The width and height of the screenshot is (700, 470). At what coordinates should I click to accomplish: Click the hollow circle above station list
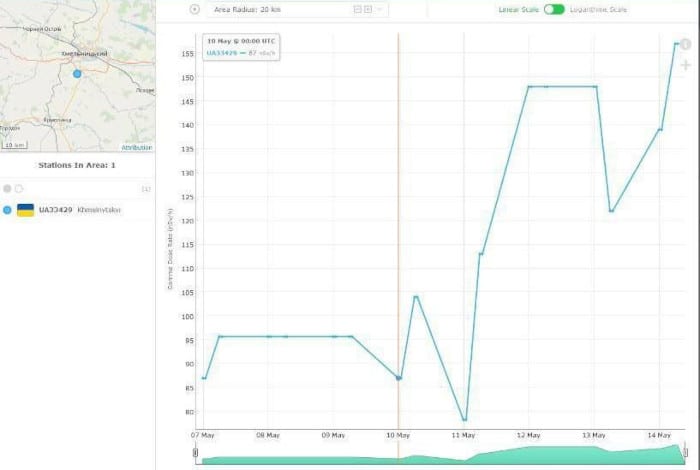18,188
